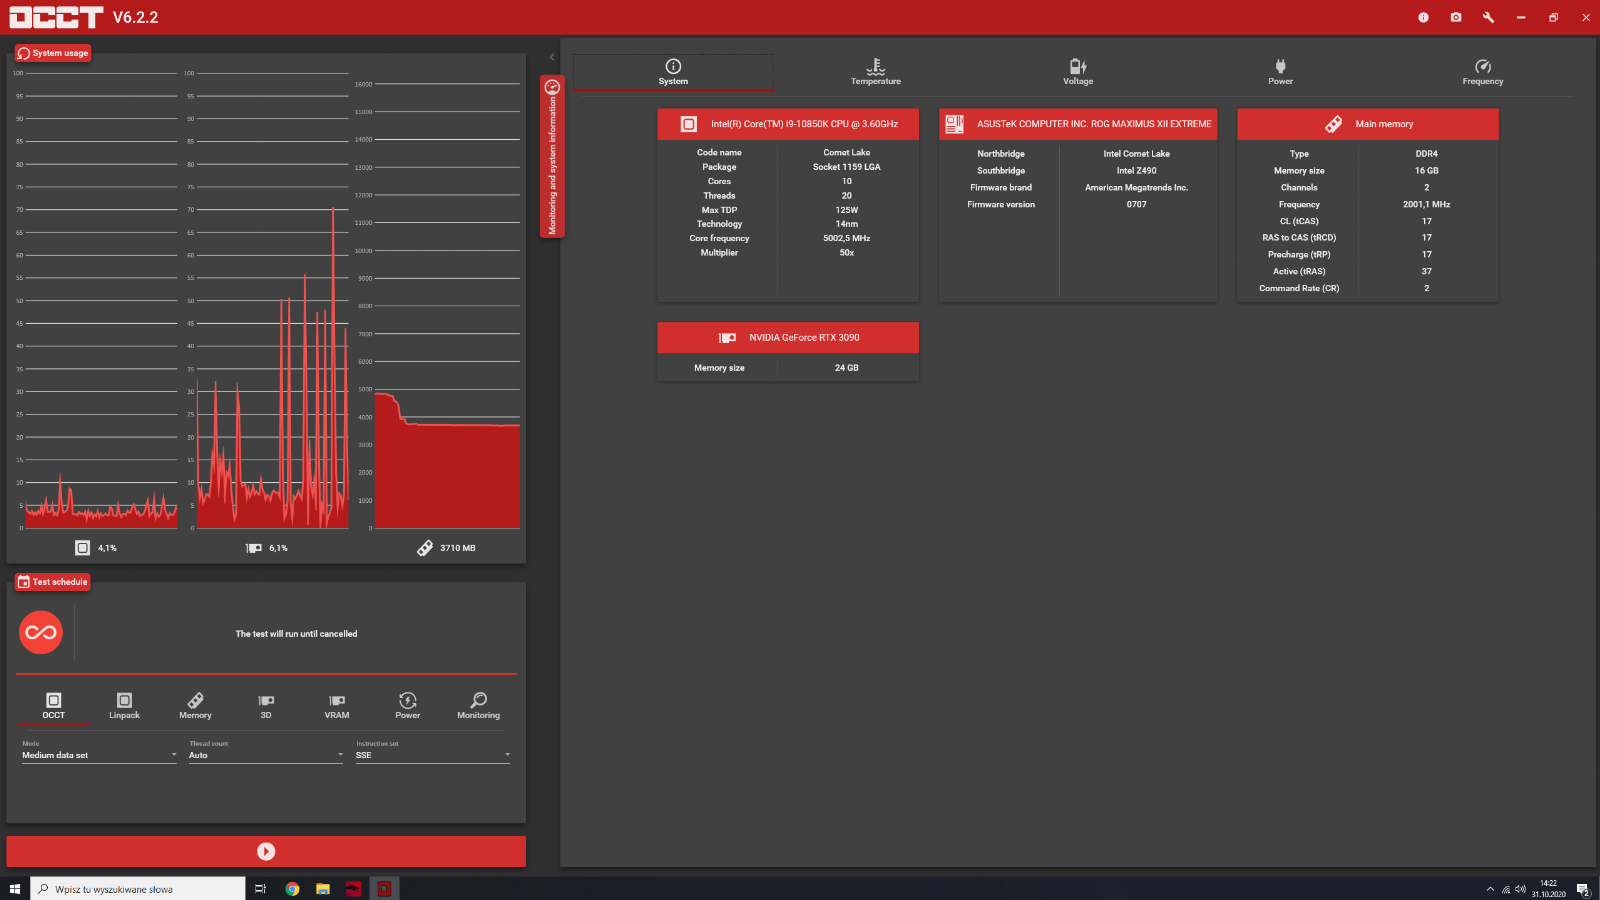
Task: Select the Power test in test schedule
Action: (407, 706)
